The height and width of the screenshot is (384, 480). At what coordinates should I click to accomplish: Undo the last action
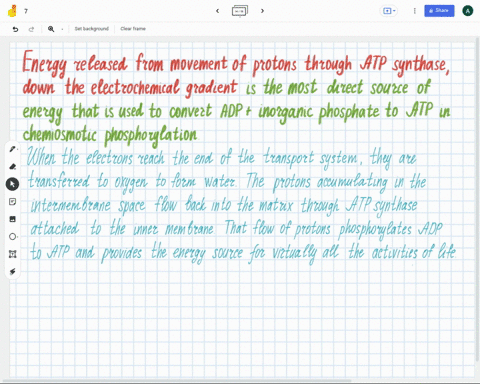click(15, 29)
